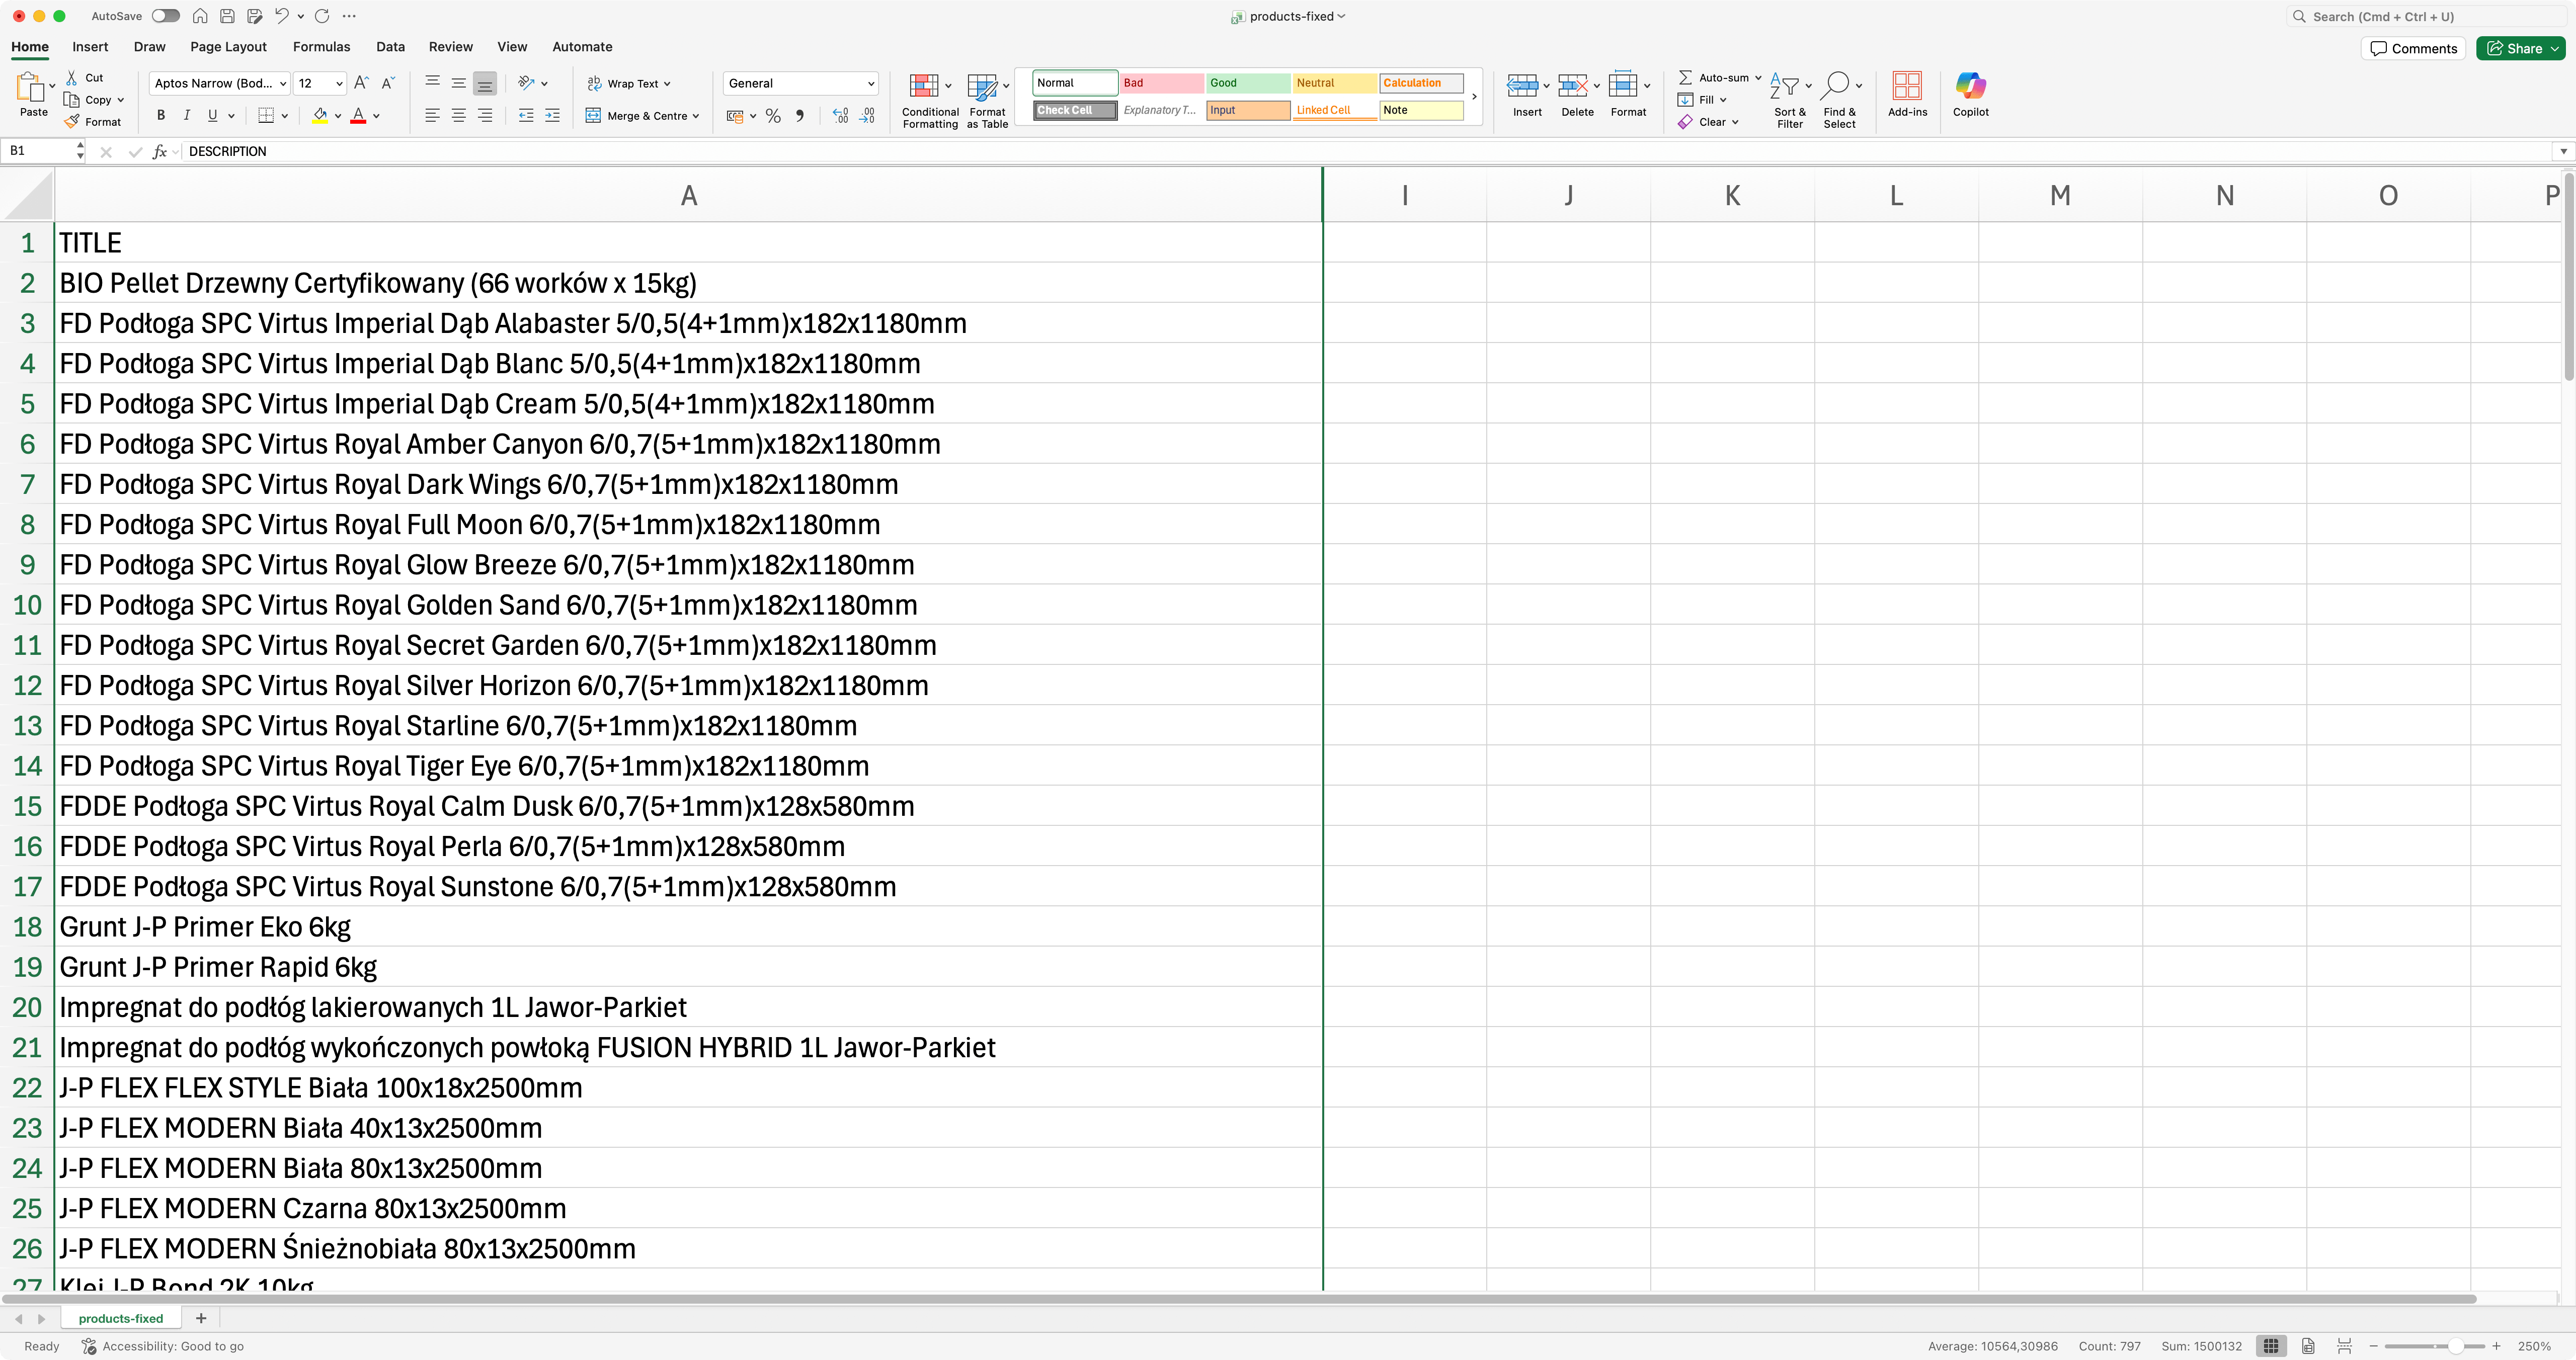Switch to the Data tab

tap(390, 47)
